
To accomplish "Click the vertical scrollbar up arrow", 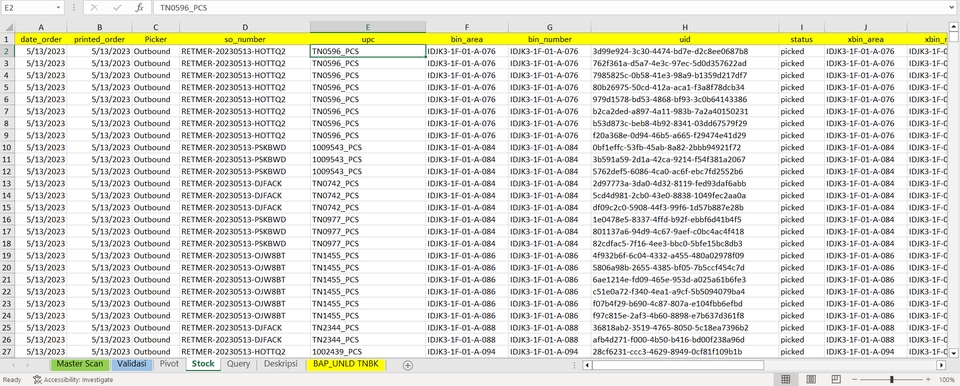I will 954,26.
